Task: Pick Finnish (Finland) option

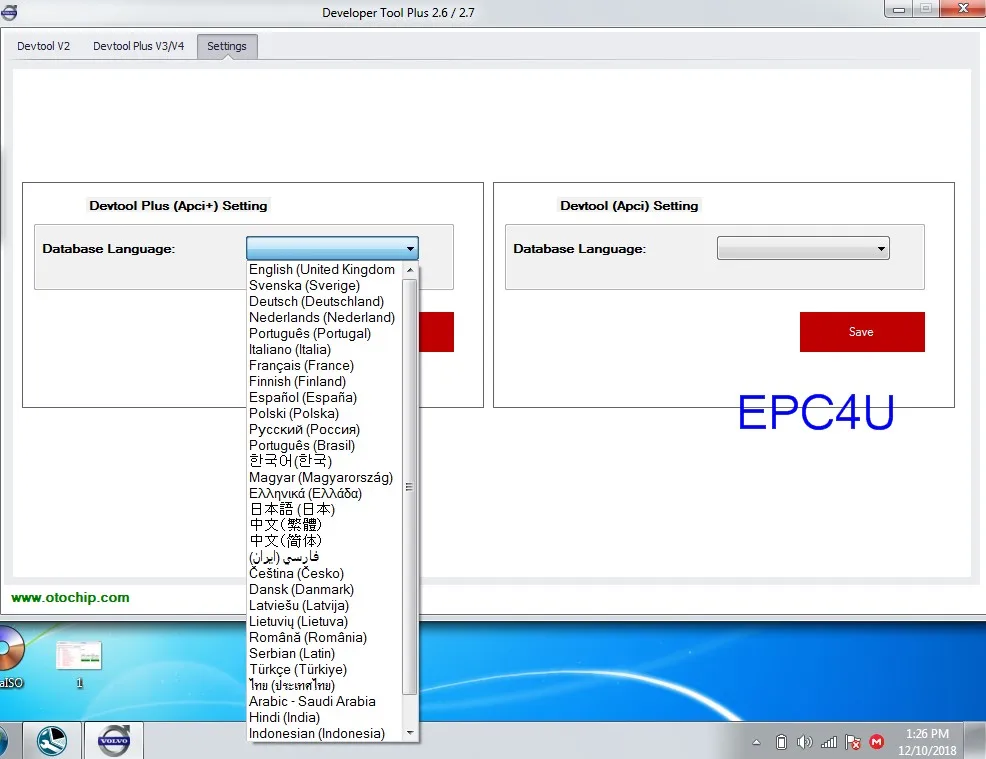Action: [324, 381]
